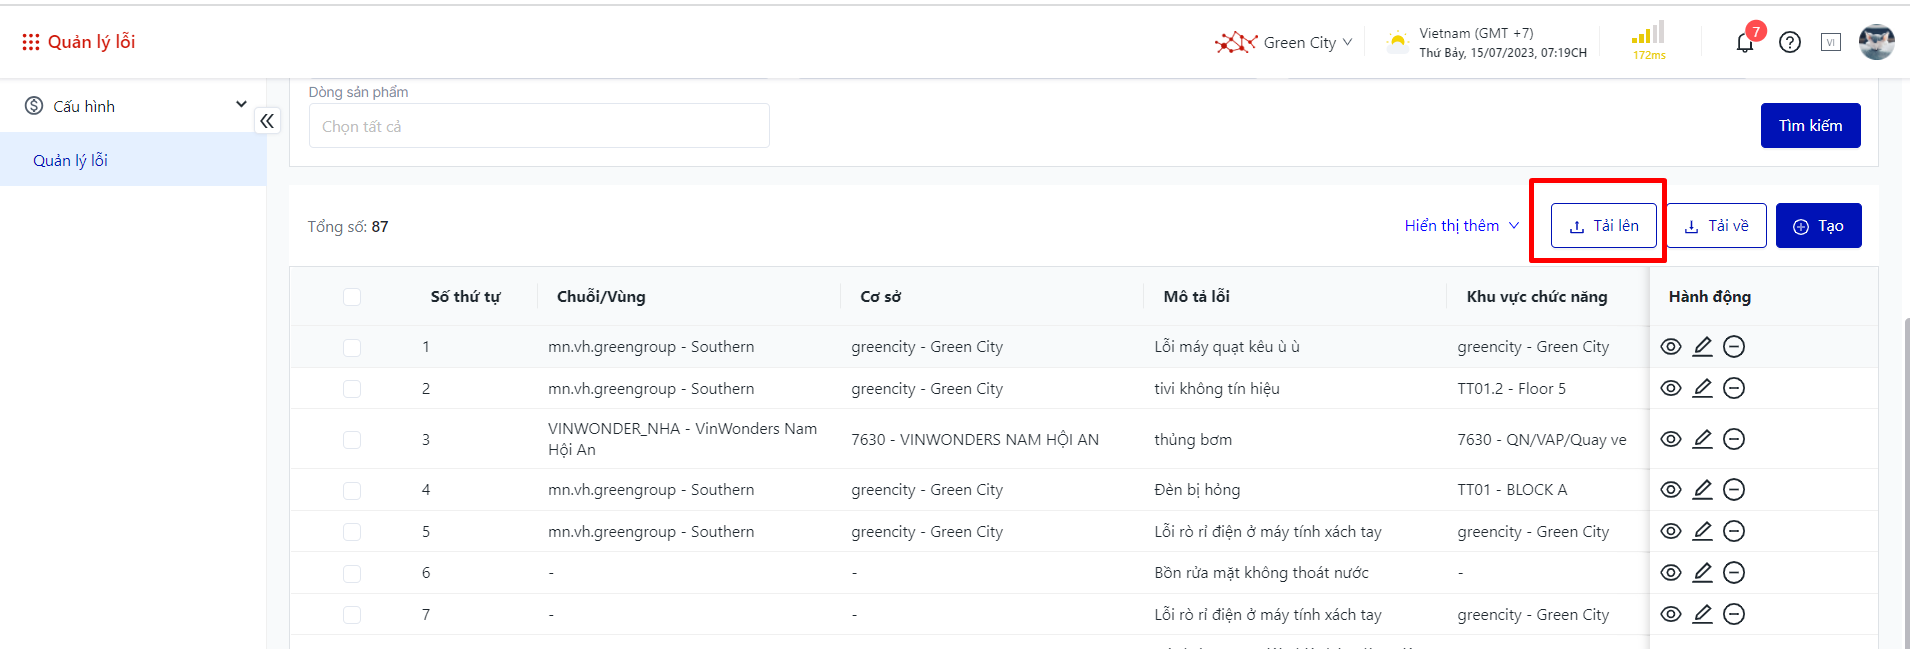Screen dimensions: 1910x649
Task: View details via eye icon for row 3
Action: pos(1671,439)
